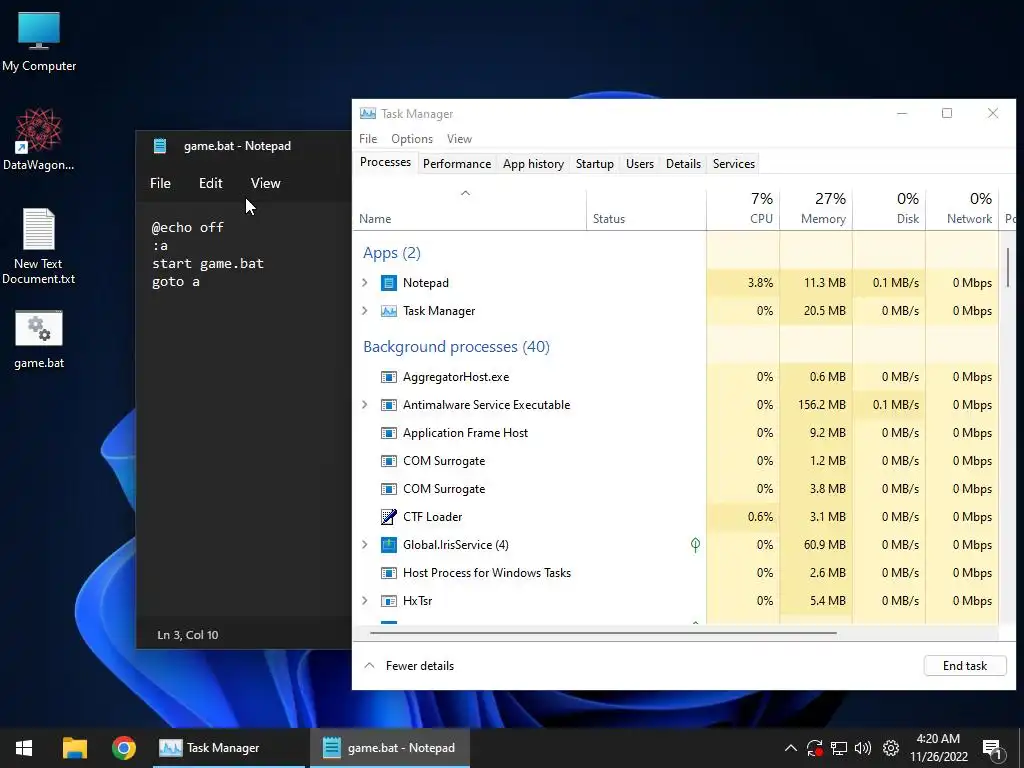Show hidden system tray icons

790,748
